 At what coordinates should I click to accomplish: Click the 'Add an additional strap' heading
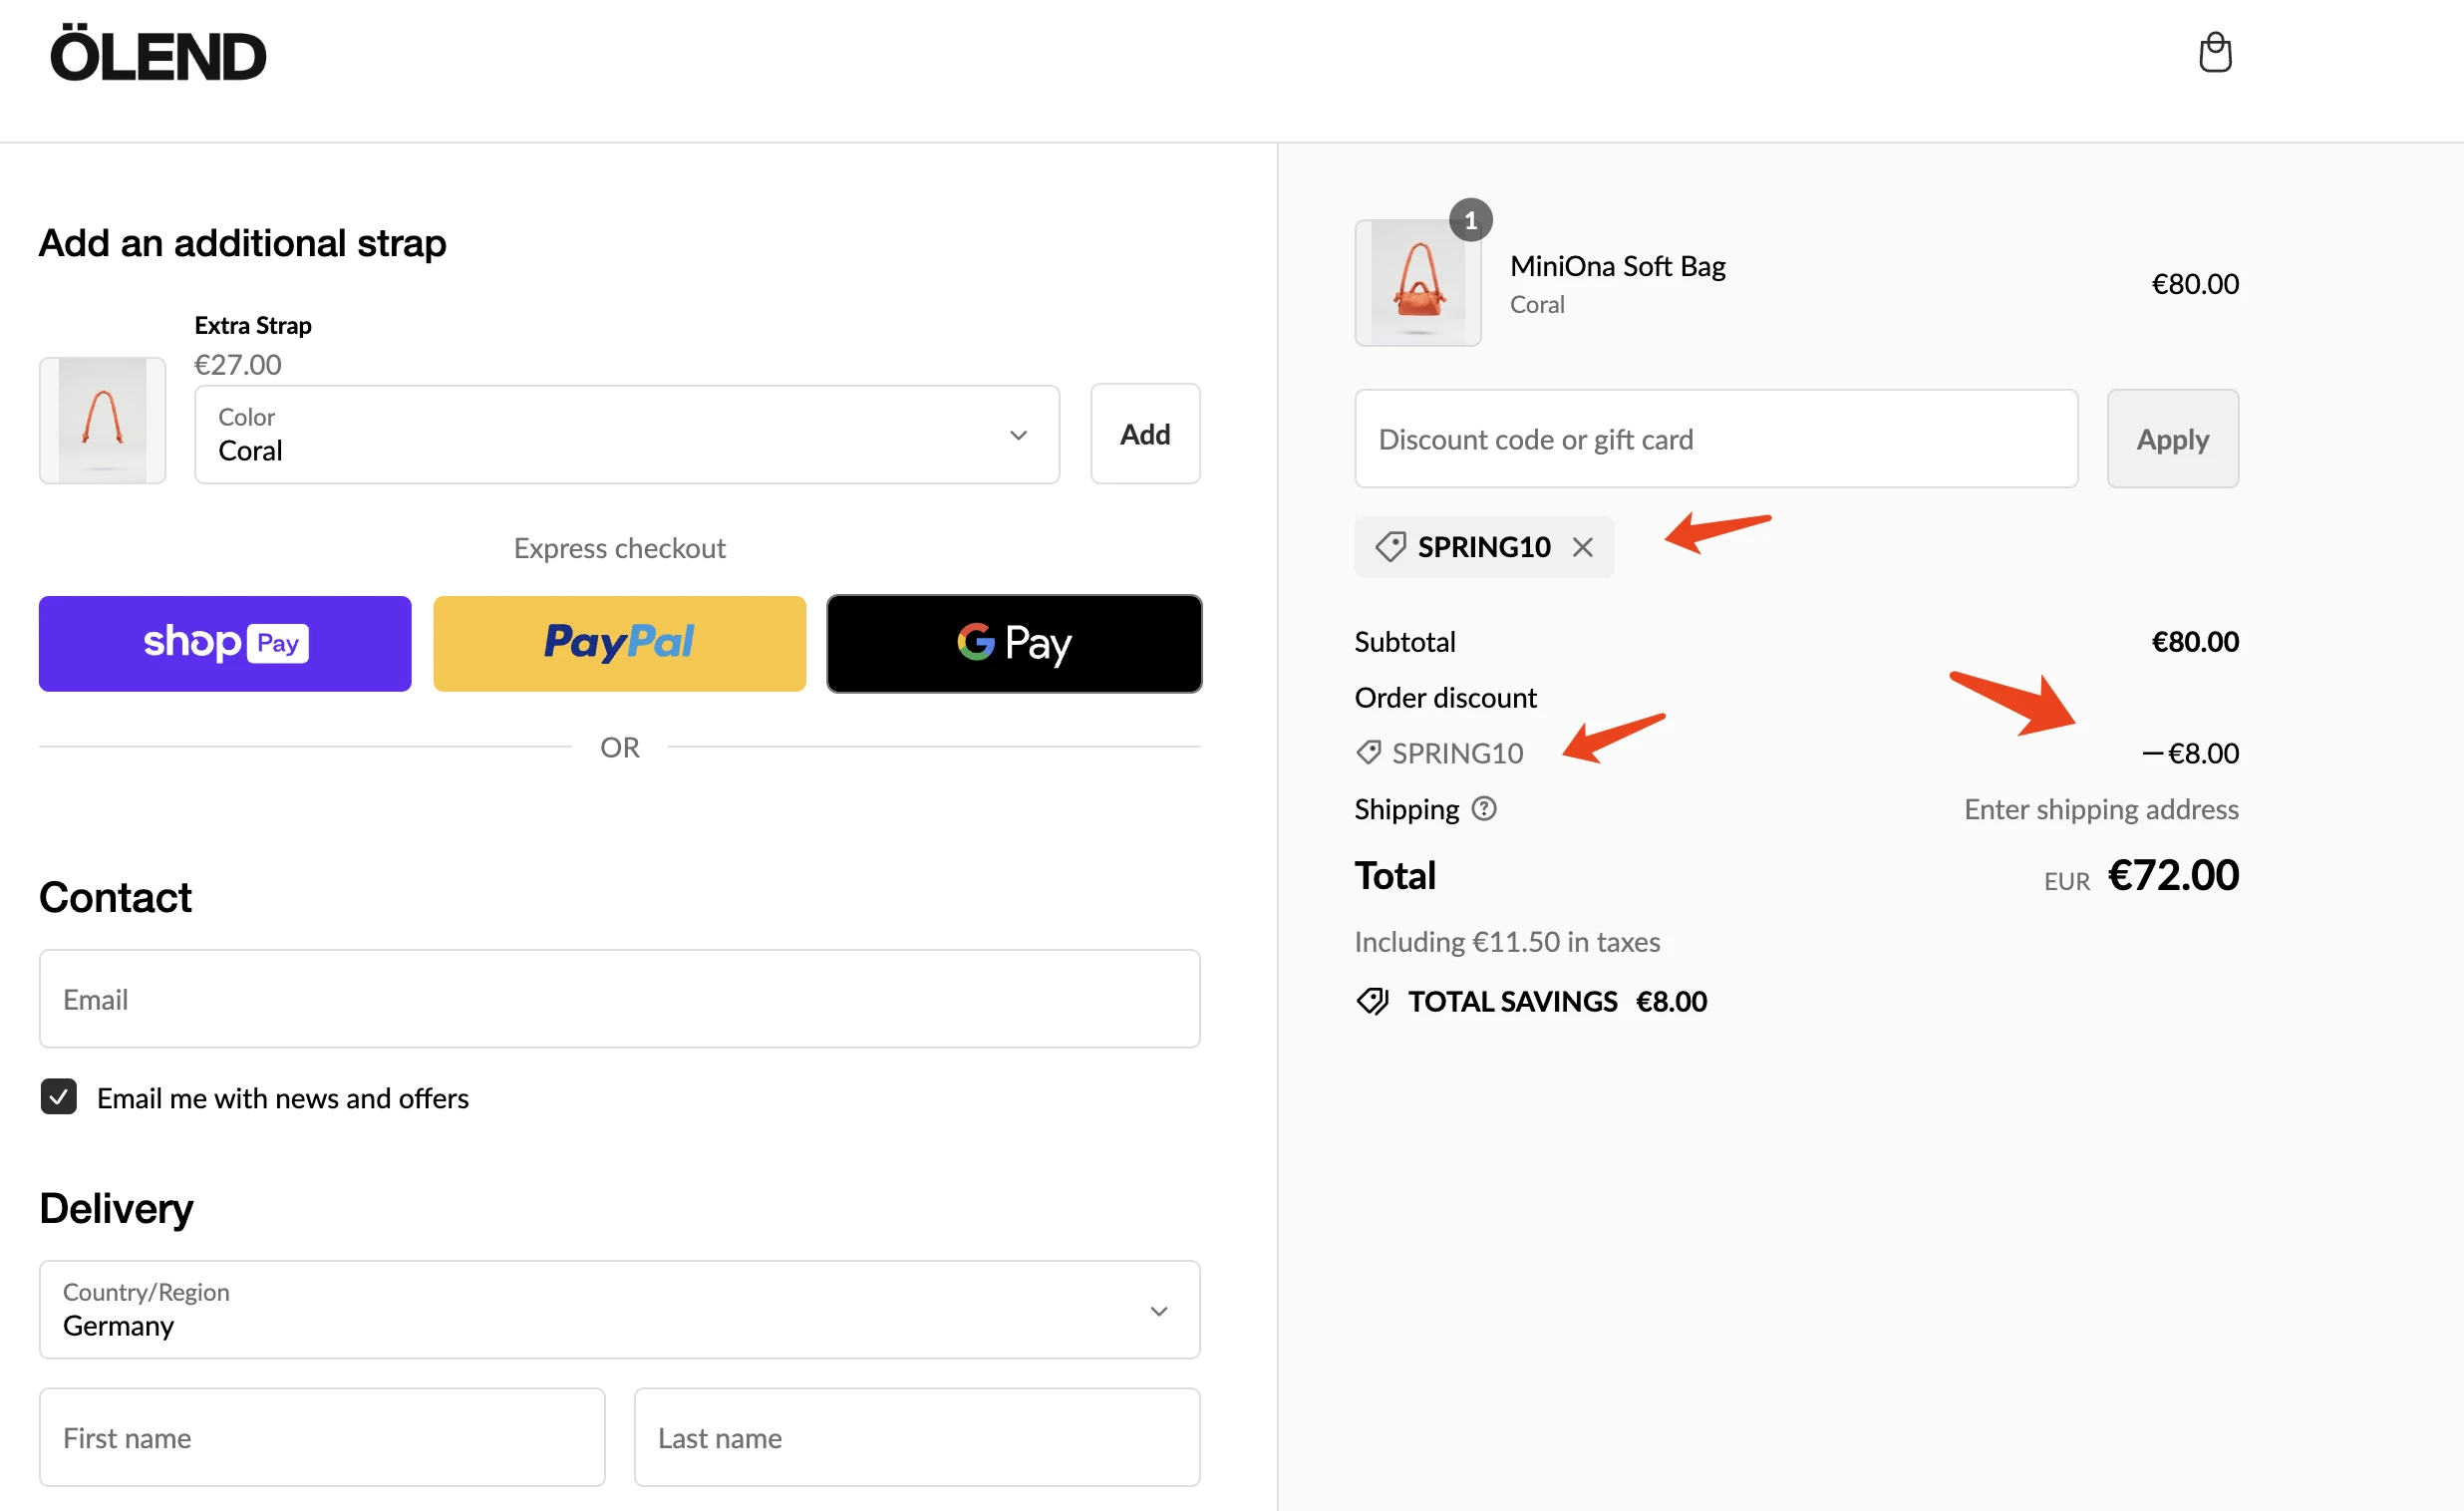point(242,242)
